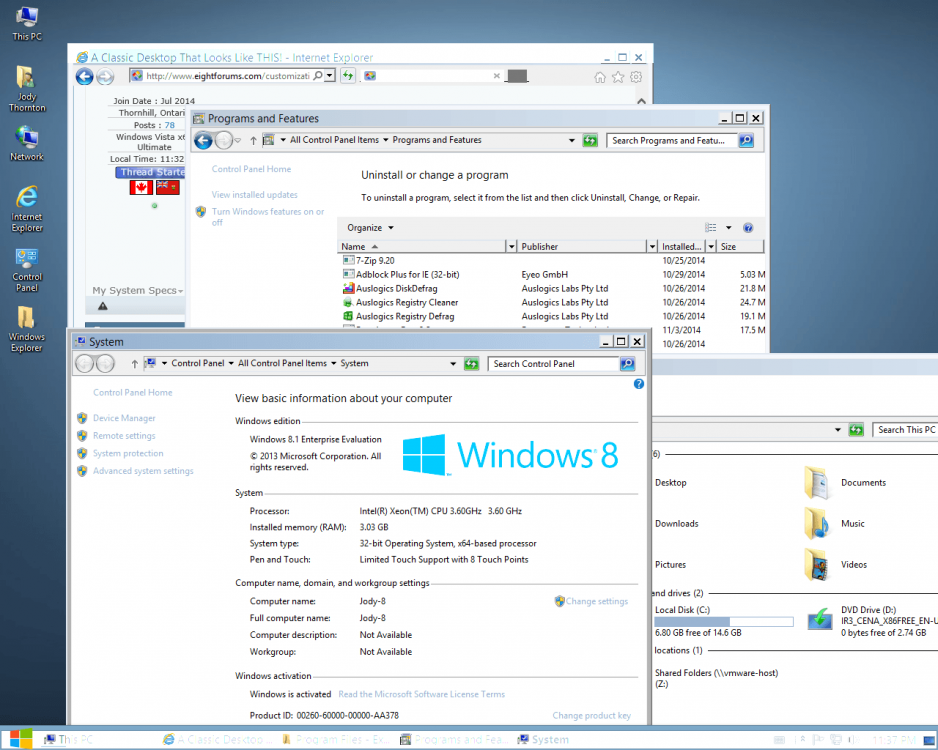The width and height of the screenshot is (938, 750).
Task: Open the Music folder in This PC
Action: (817, 523)
